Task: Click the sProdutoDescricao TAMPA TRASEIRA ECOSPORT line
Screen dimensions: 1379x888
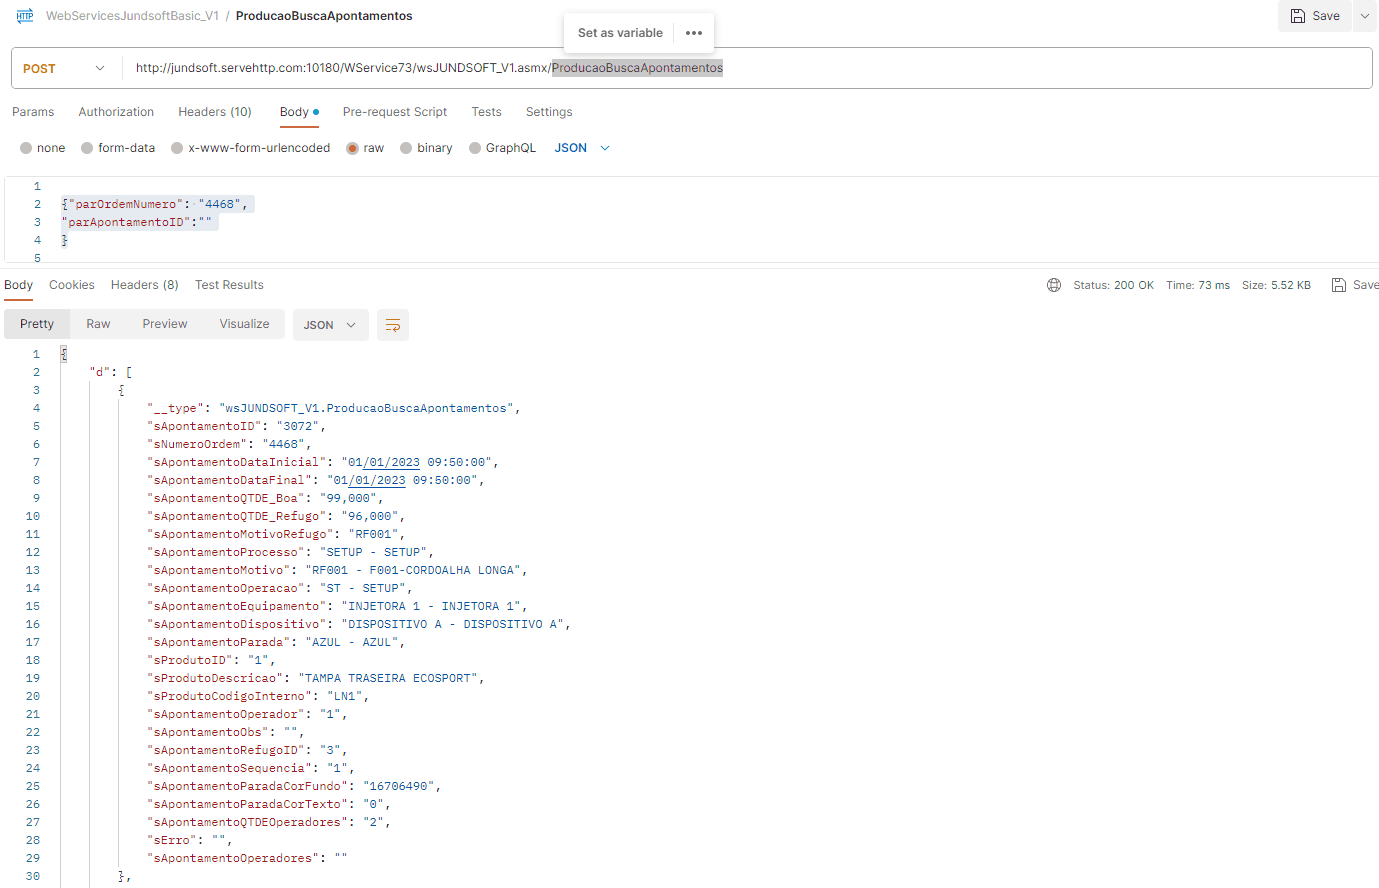Action: pyautogui.click(x=316, y=678)
